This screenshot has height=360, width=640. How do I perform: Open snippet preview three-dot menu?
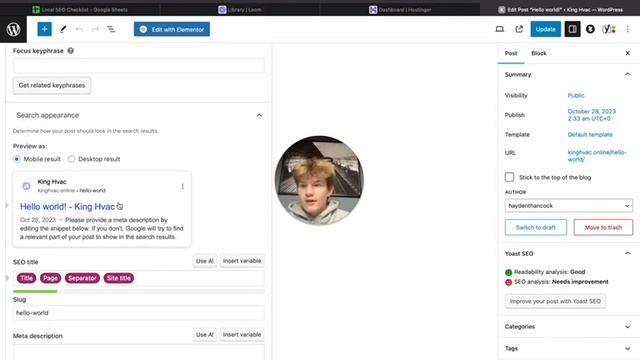click(x=182, y=186)
